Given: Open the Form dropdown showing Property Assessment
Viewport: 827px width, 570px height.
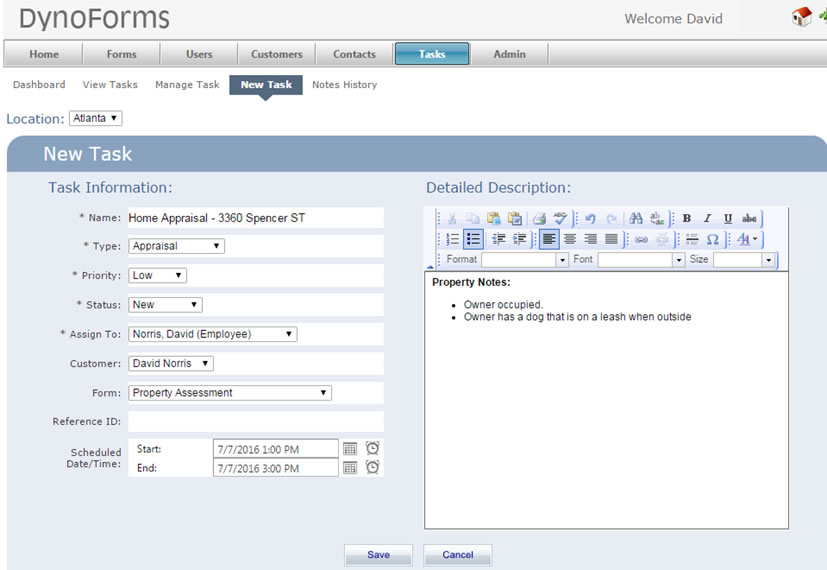Looking at the screenshot, I should pos(230,393).
